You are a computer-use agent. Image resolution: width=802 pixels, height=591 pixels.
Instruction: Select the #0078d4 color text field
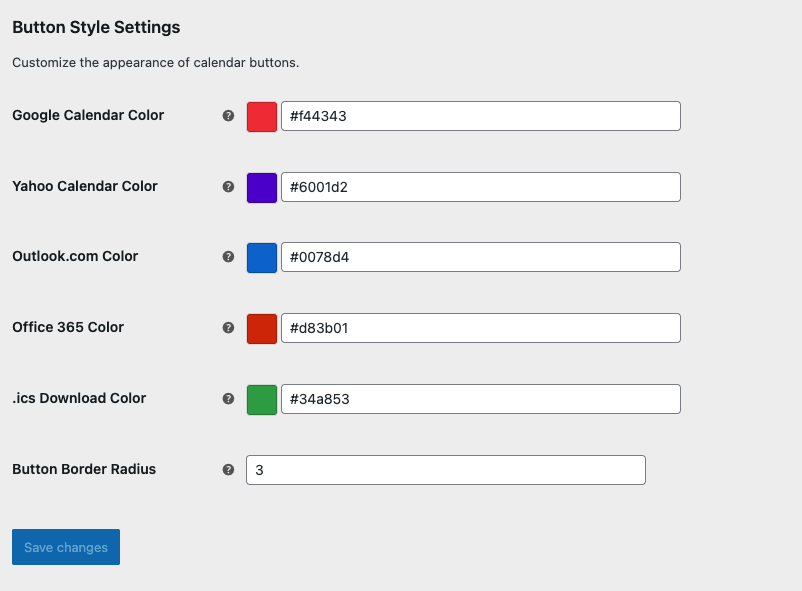tap(481, 257)
